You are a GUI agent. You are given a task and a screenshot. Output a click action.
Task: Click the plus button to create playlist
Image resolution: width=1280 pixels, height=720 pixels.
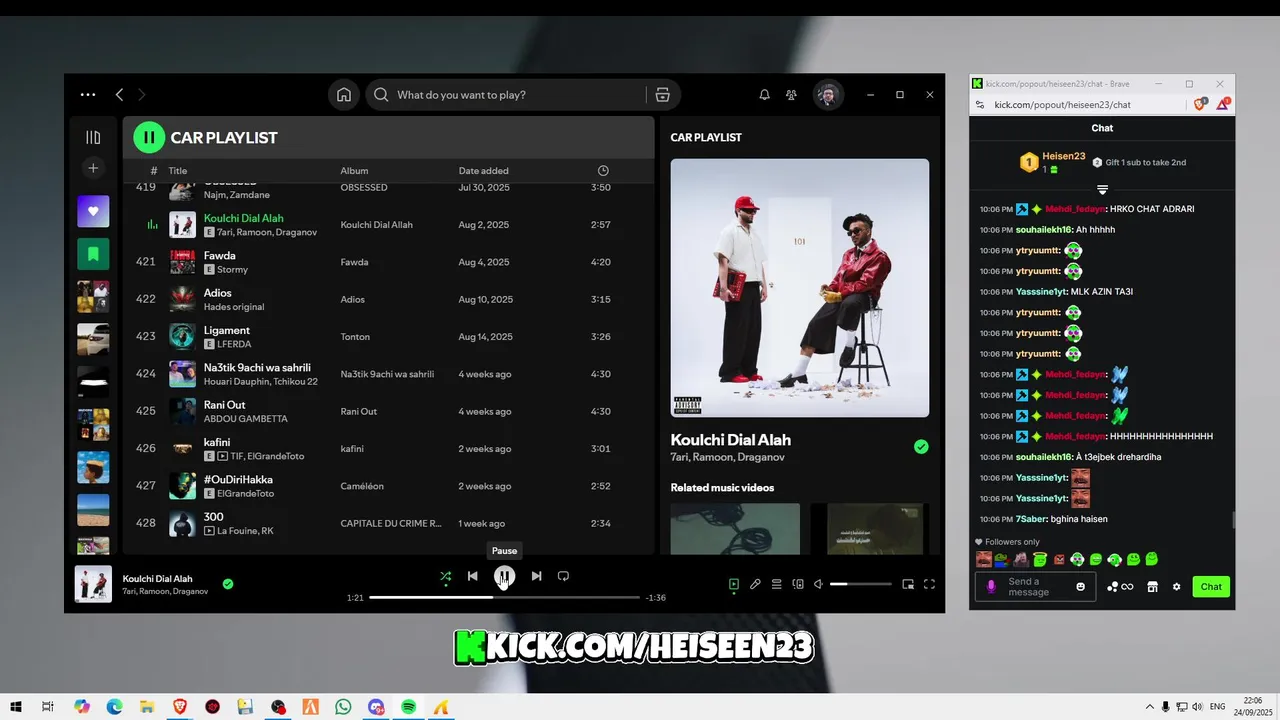(93, 168)
